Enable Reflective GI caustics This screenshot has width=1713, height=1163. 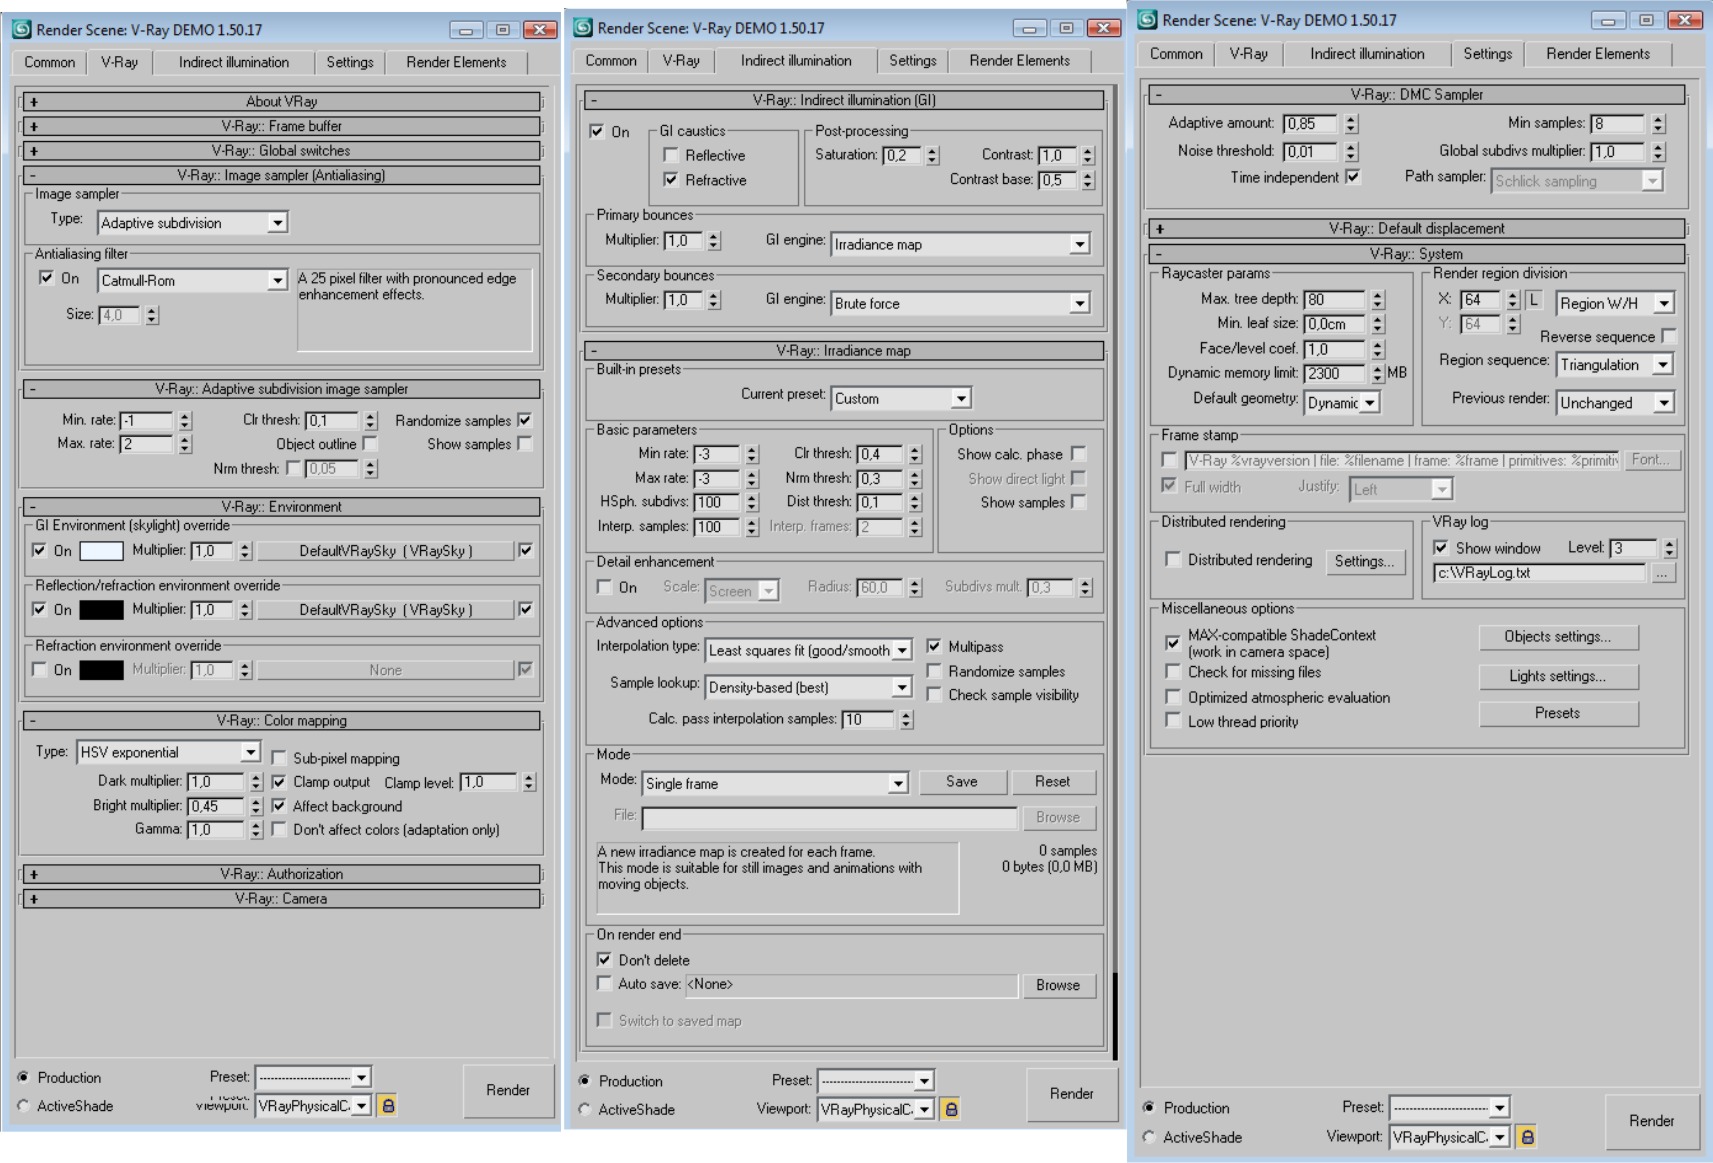pos(671,155)
